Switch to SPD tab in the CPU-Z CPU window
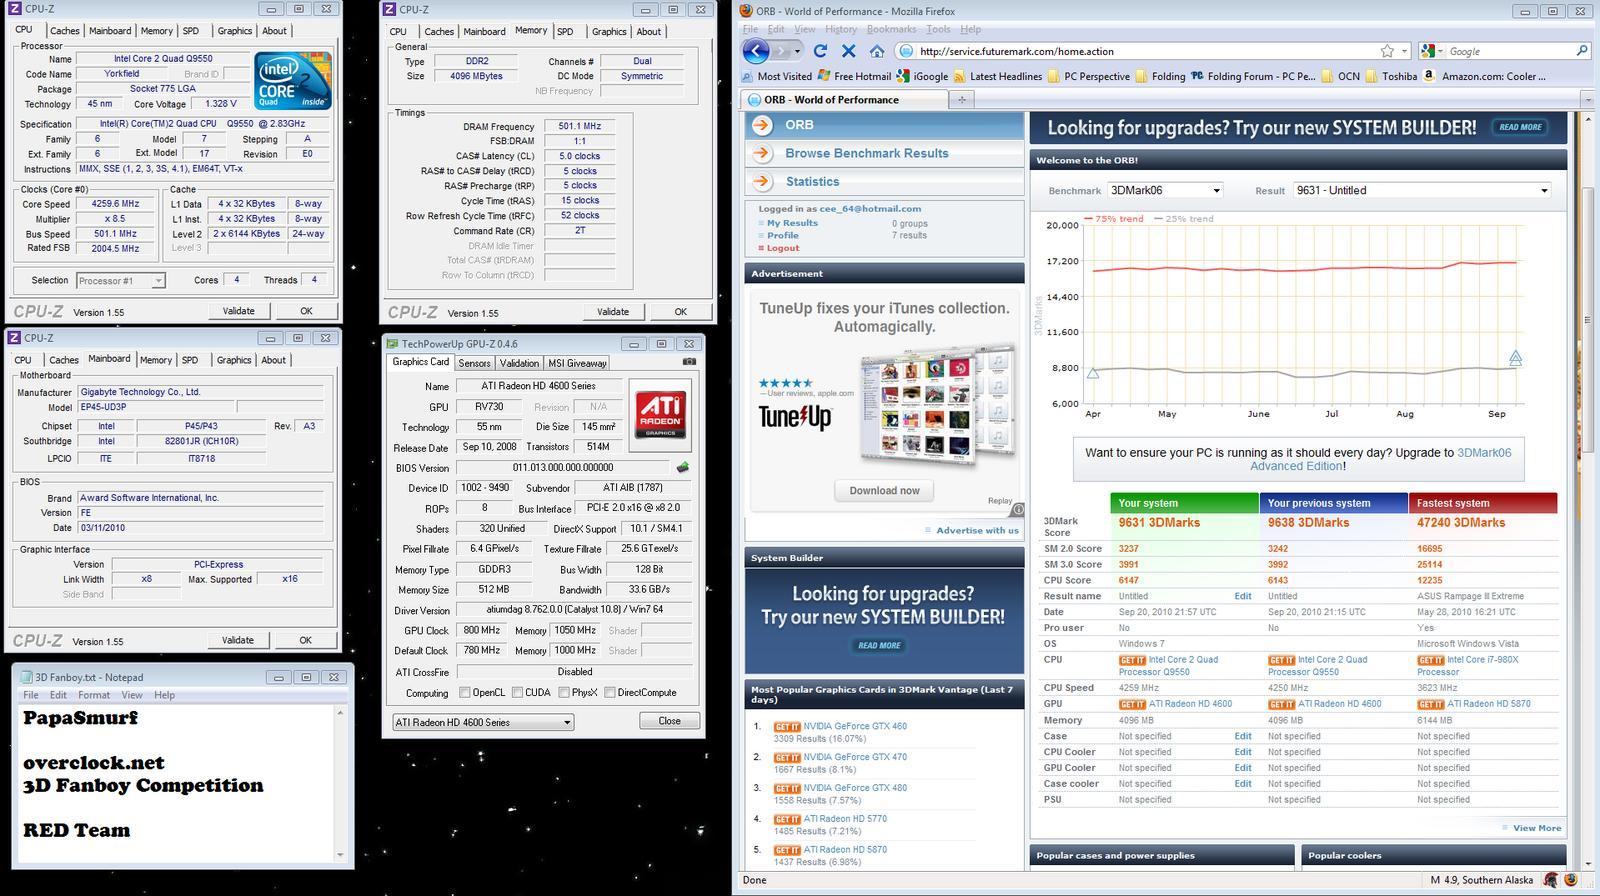This screenshot has width=1600, height=896. coord(190,31)
